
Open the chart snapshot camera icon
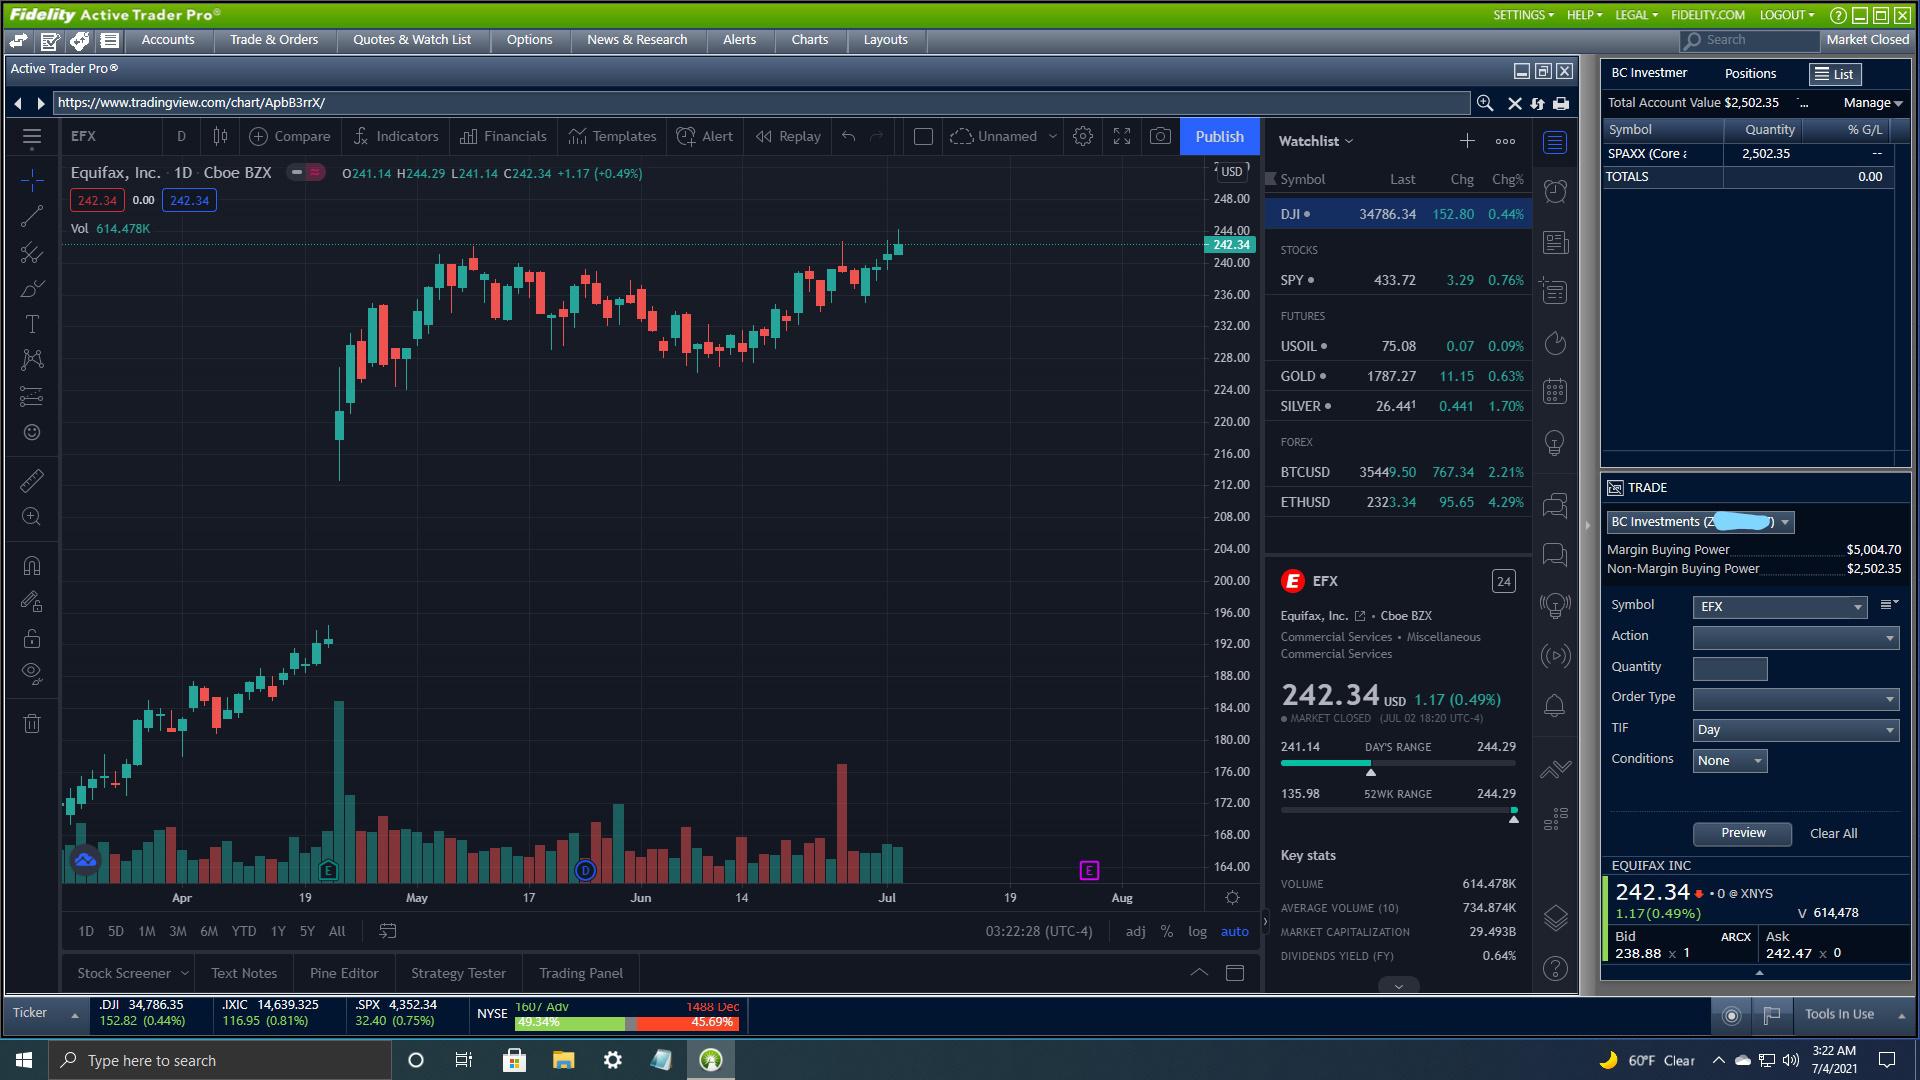[x=1160, y=137]
